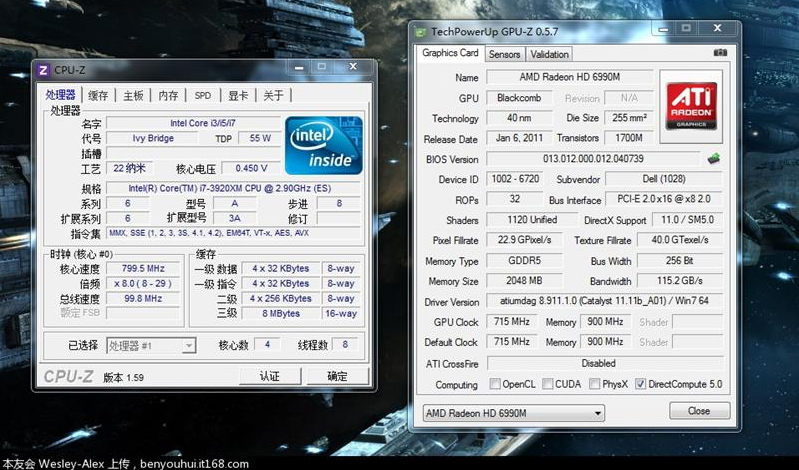
Task: Click the Close button in GPU-Z
Action: (x=699, y=411)
